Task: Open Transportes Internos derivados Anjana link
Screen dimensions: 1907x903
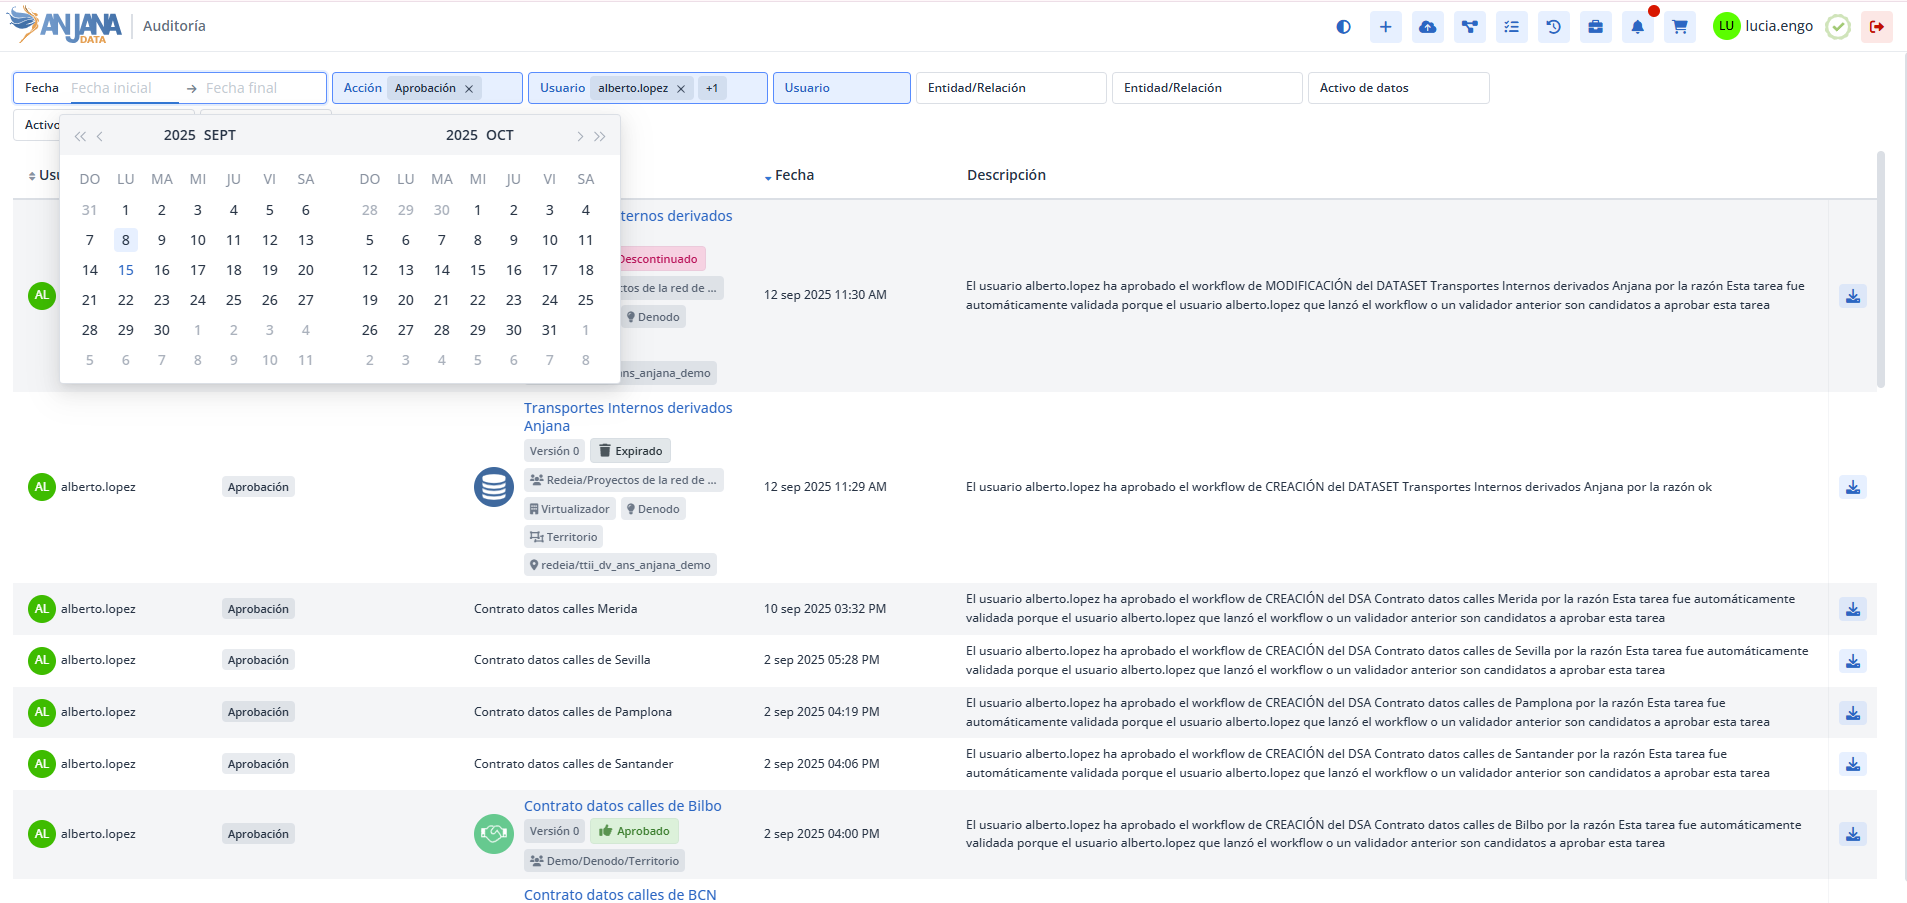Action: (x=627, y=416)
